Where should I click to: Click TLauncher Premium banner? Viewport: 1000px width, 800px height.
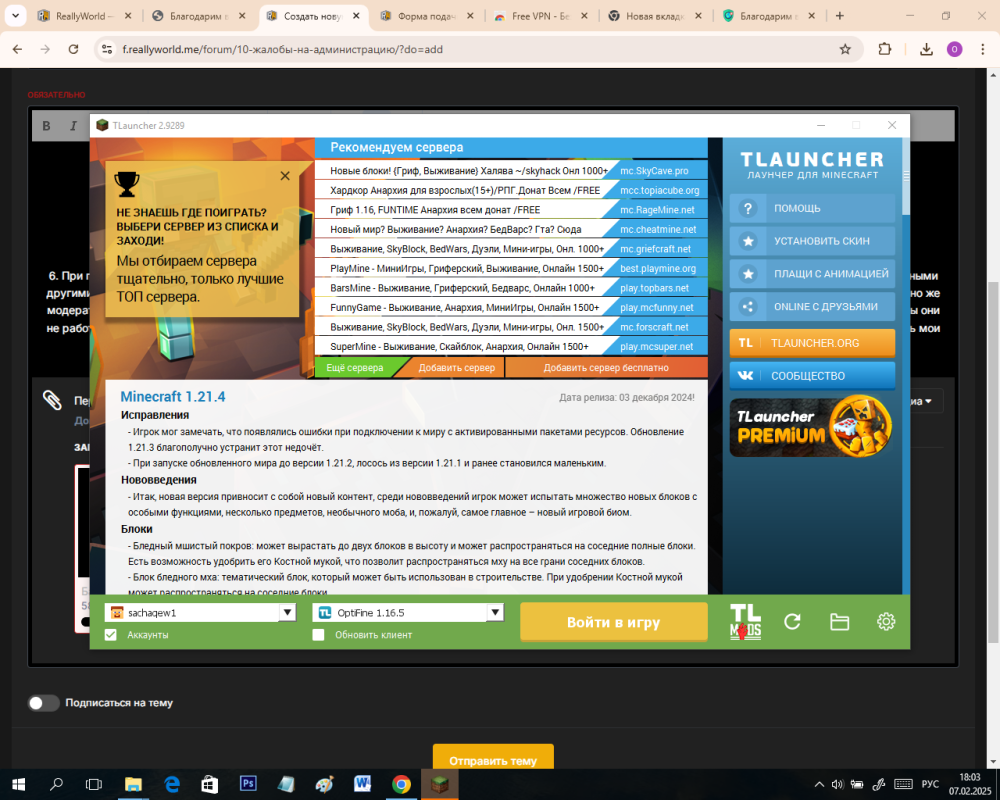[812, 426]
